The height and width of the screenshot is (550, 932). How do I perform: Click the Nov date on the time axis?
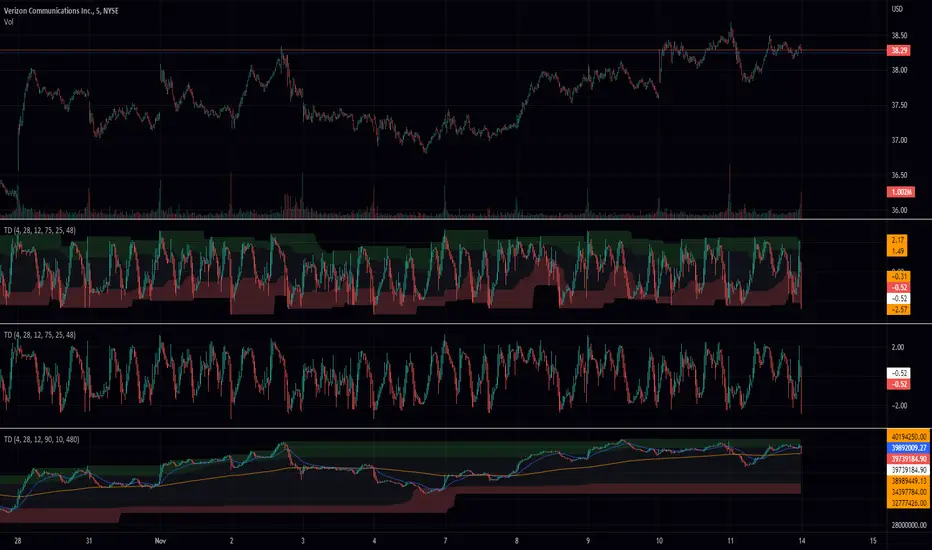[160, 540]
